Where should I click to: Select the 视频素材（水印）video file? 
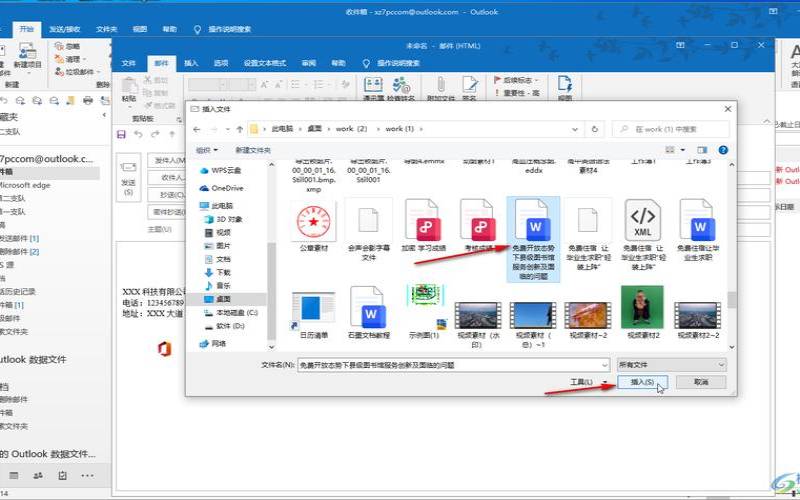[478, 324]
